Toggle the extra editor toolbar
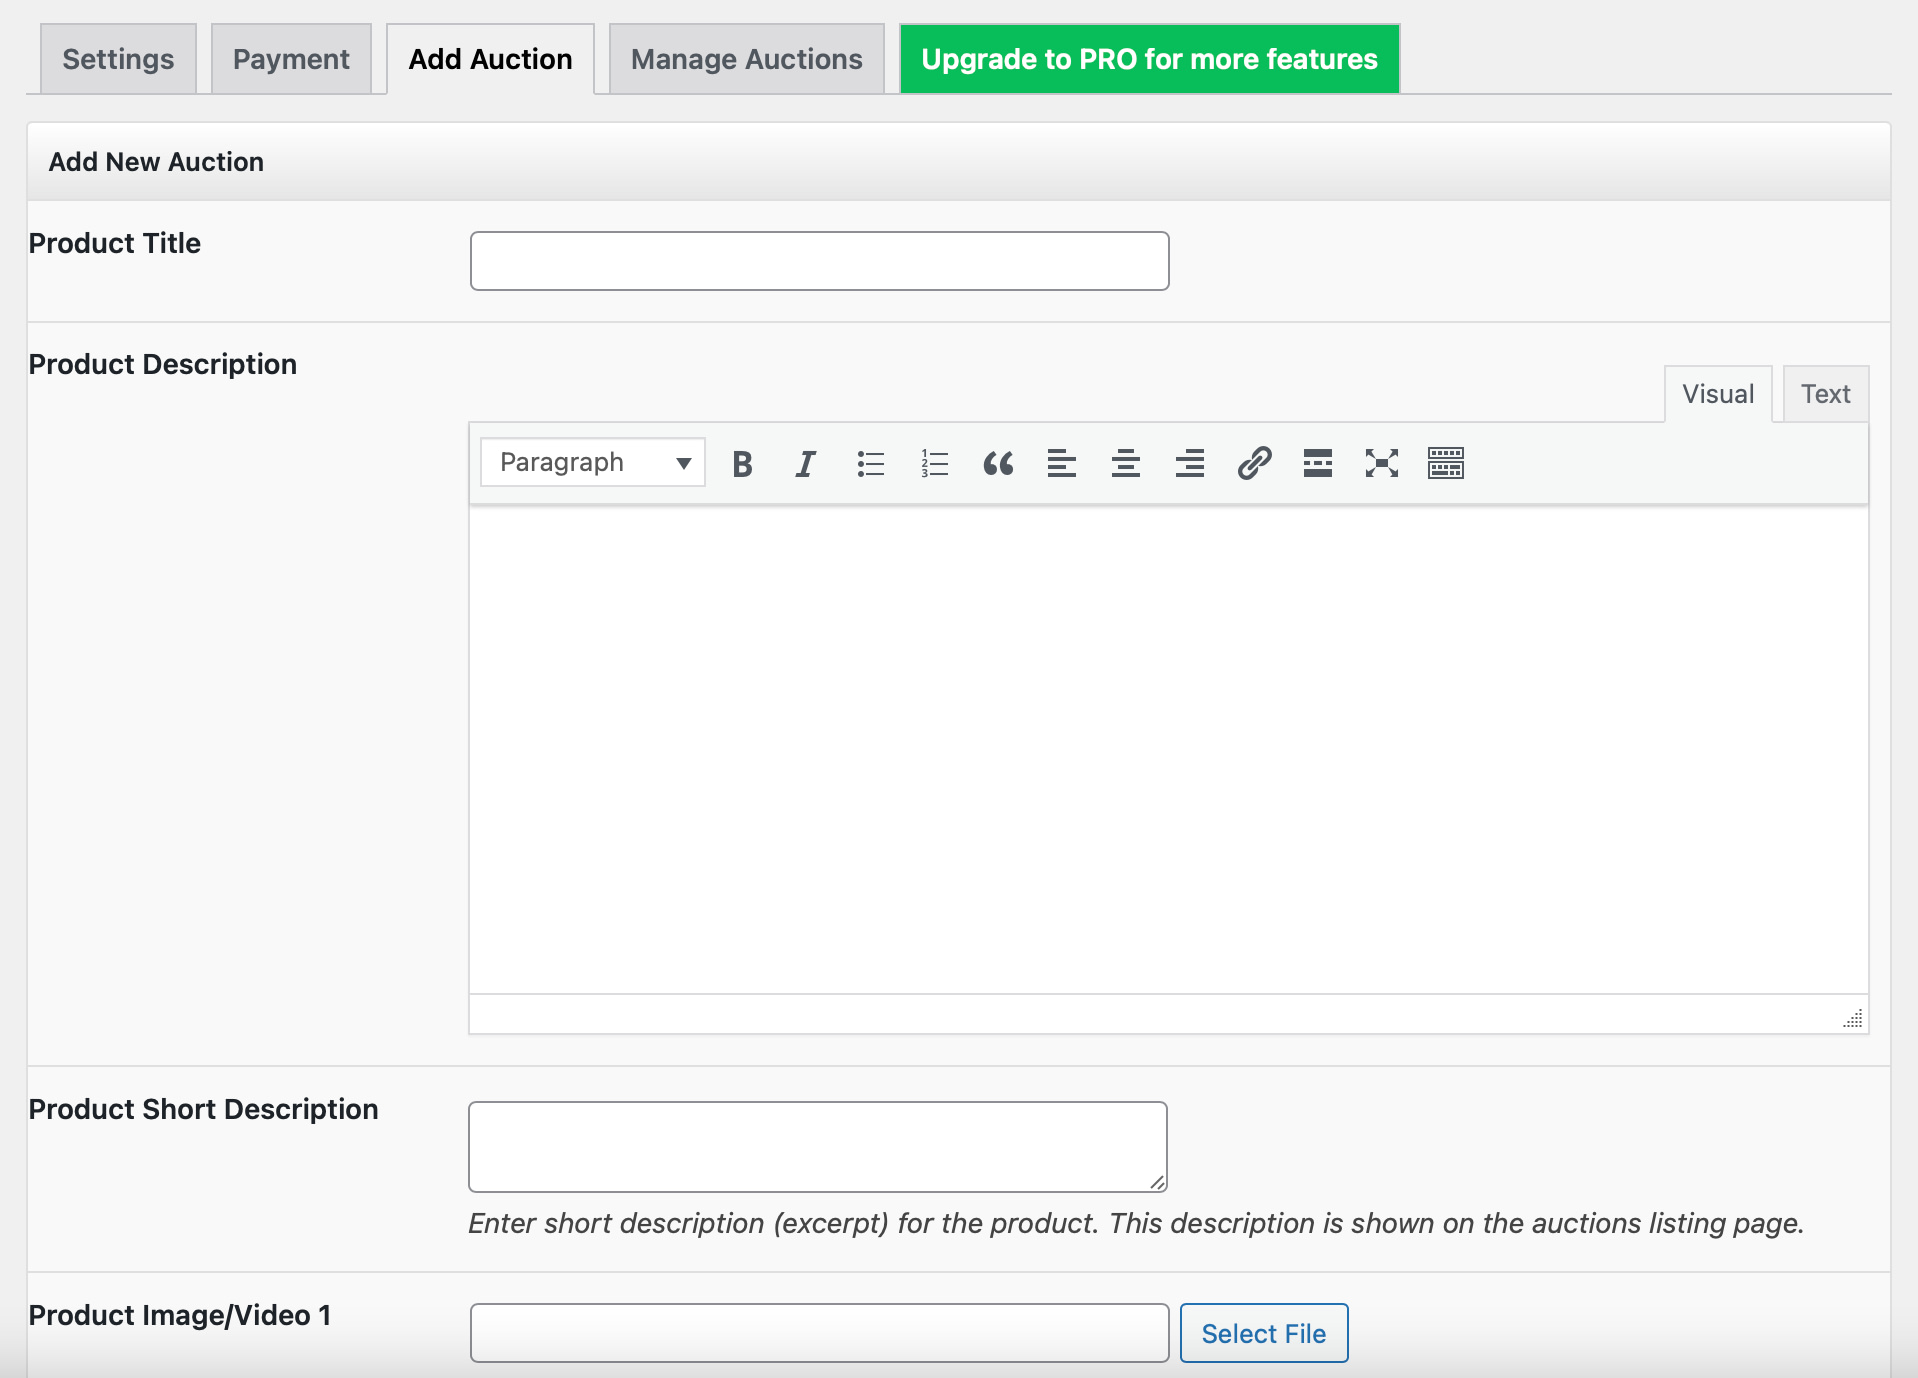 pyautogui.click(x=1445, y=462)
